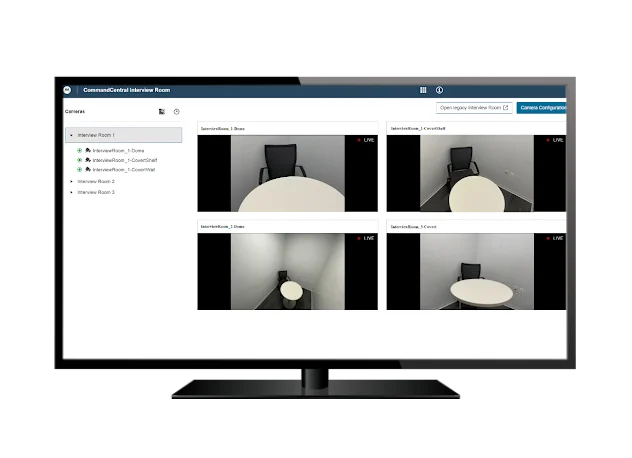Image resolution: width=632 pixels, height=458 pixels.
Task: Open the InterviewRoom_1-CovertShelf live video feed
Action: (x=476, y=173)
